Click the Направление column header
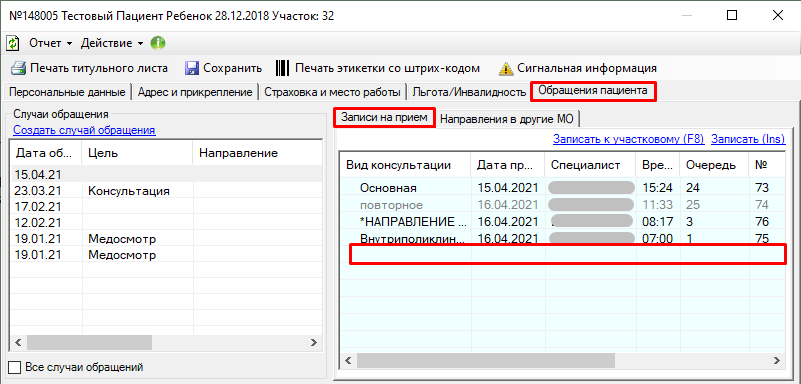 coord(257,153)
